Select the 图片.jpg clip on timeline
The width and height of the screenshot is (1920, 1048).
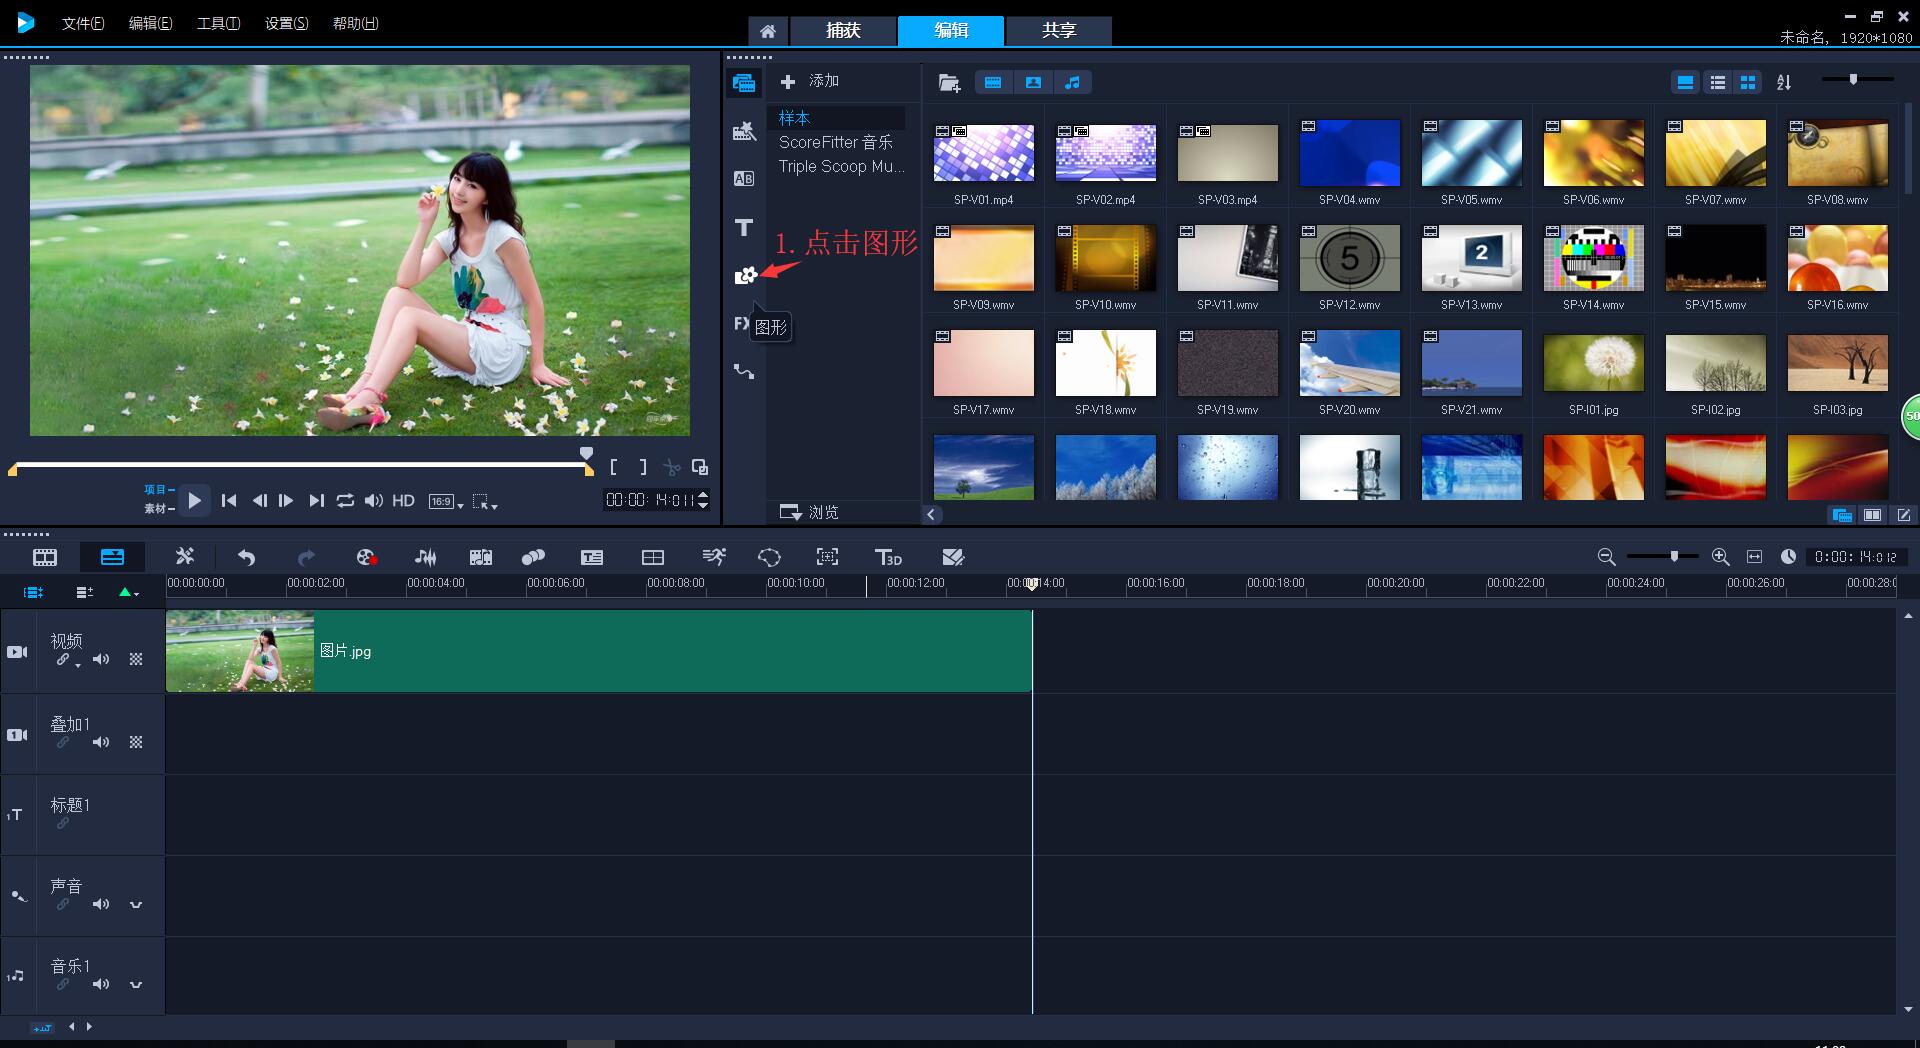(x=599, y=651)
